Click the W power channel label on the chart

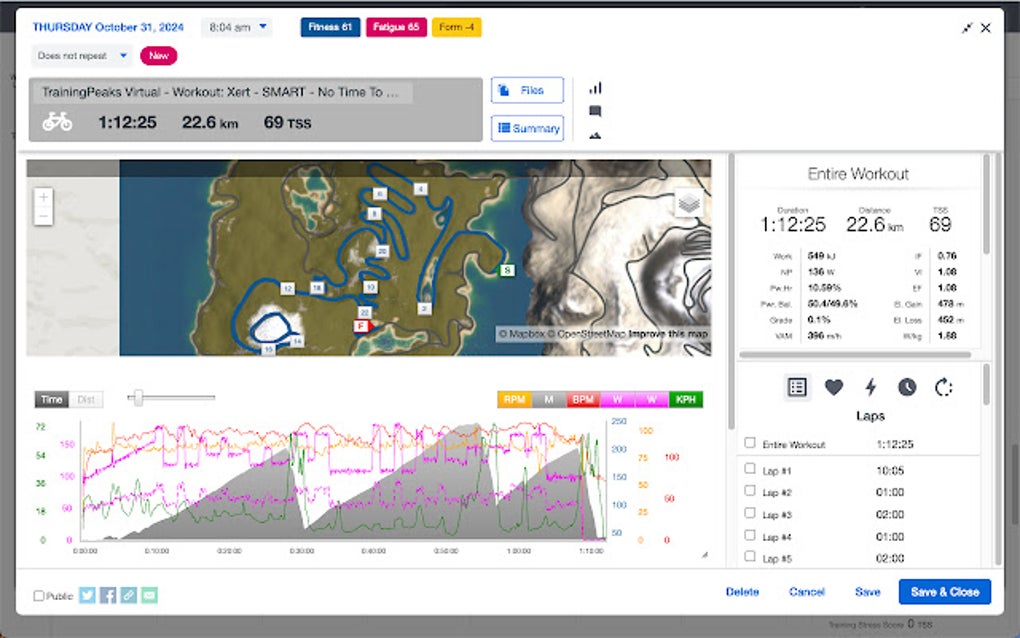617,399
